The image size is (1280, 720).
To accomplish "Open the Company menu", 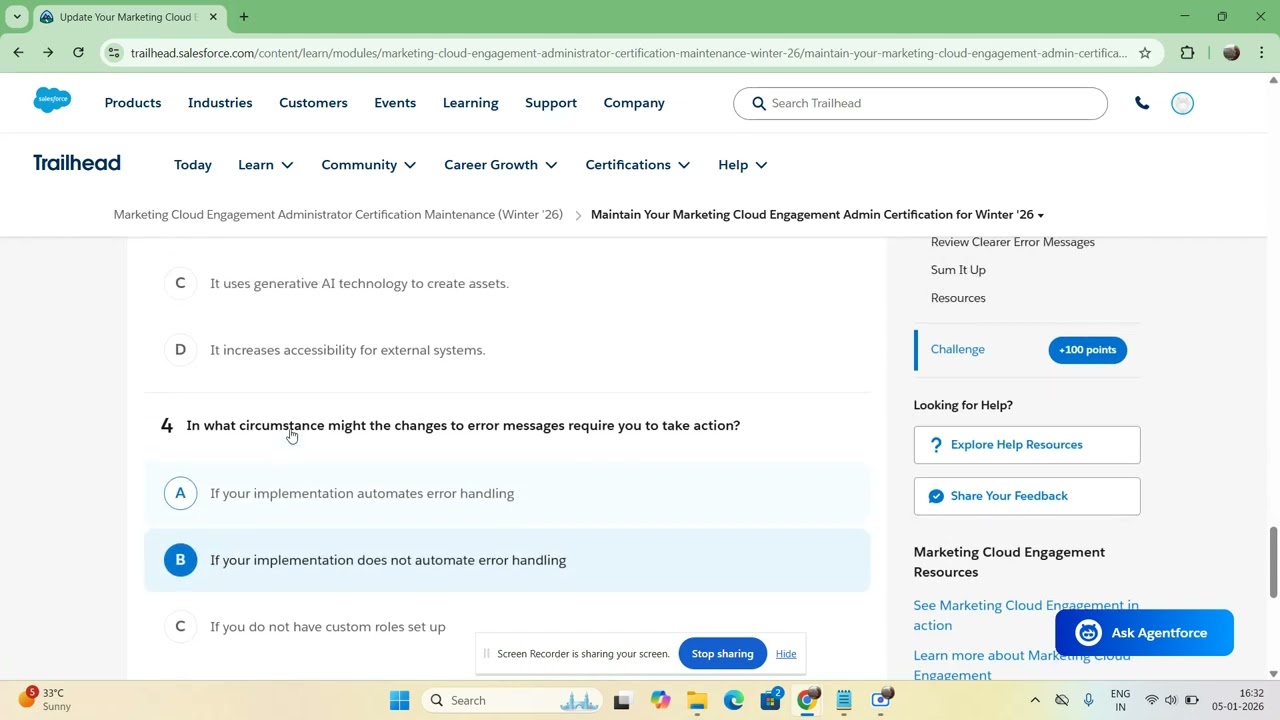I will (634, 103).
